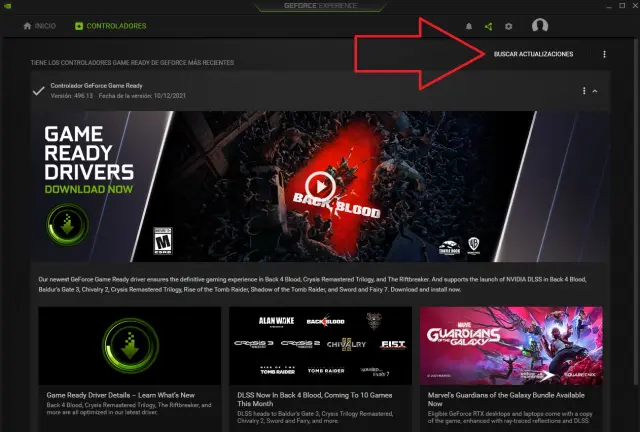Image resolution: width=640 pixels, height=432 pixels.
Task: Open the notifications bell
Action: tap(469, 26)
